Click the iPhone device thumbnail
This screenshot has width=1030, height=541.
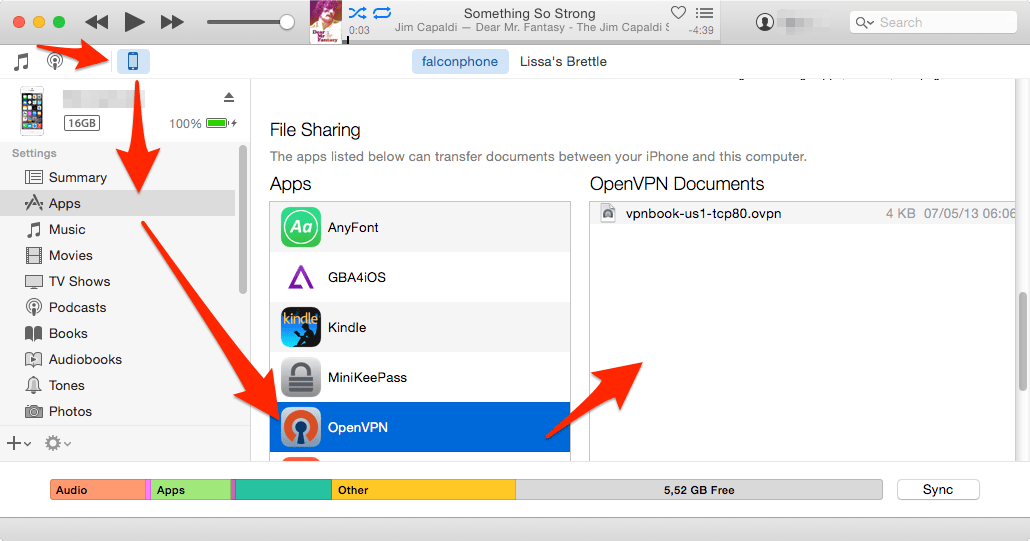[x=32, y=111]
